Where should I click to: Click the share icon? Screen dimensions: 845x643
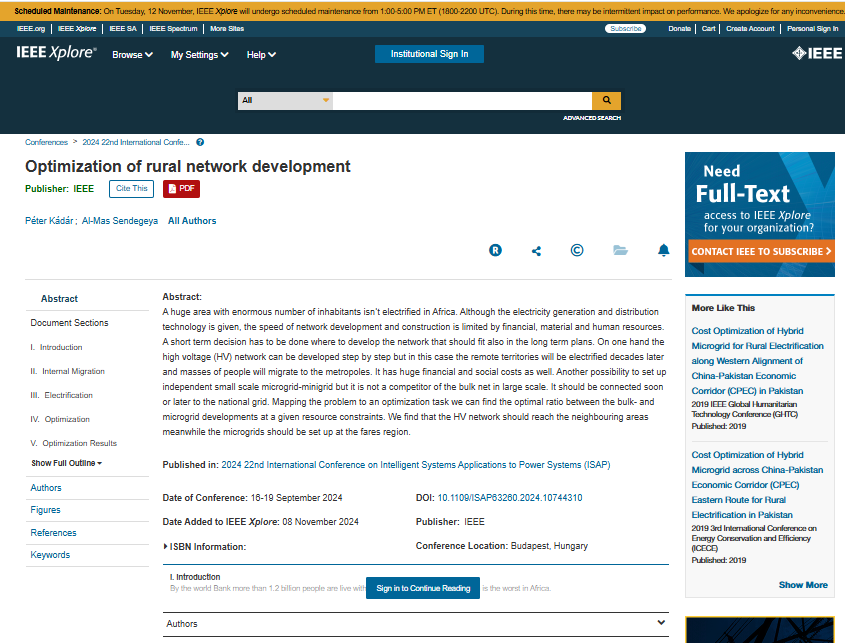coord(537,250)
